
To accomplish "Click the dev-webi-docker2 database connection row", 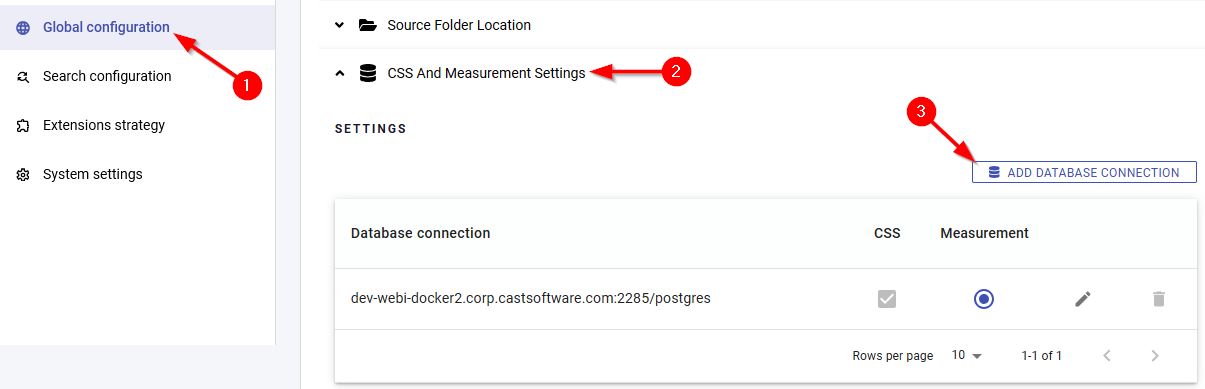I will [765, 299].
